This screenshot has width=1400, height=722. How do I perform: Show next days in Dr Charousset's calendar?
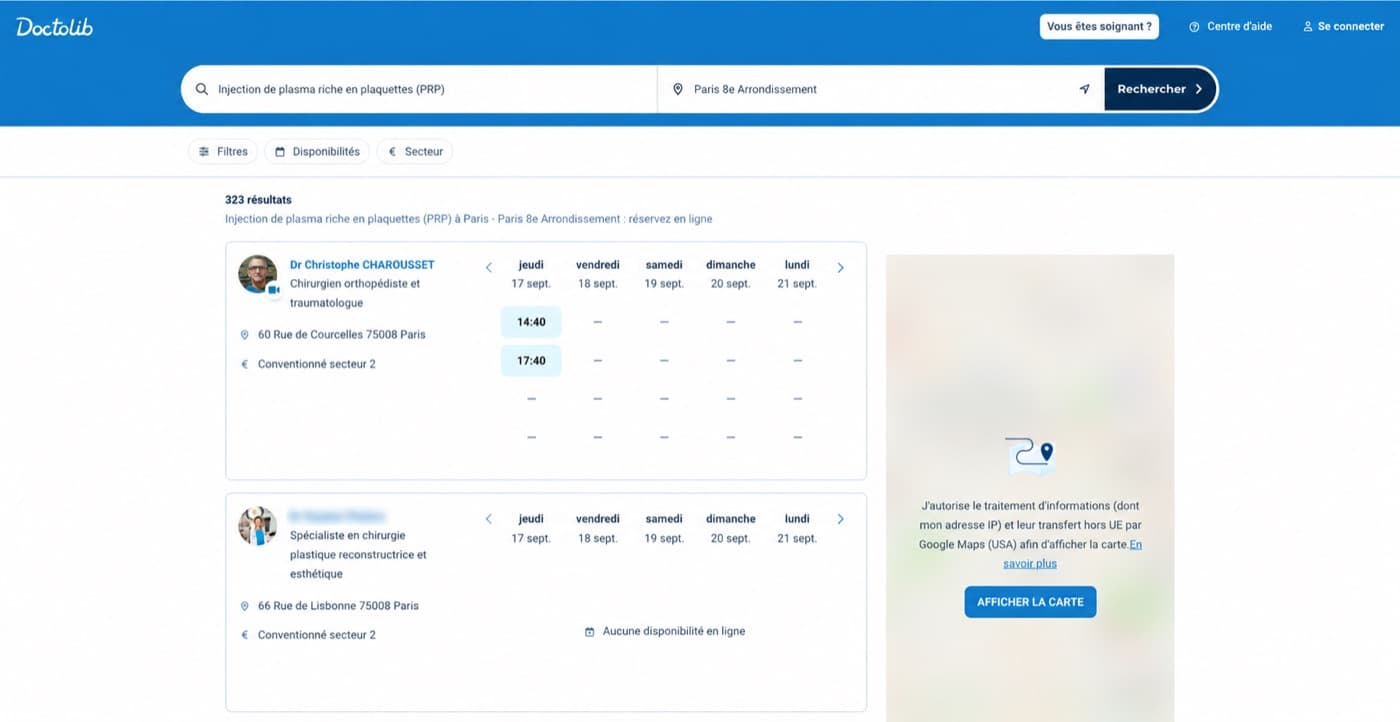click(x=840, y=268)
